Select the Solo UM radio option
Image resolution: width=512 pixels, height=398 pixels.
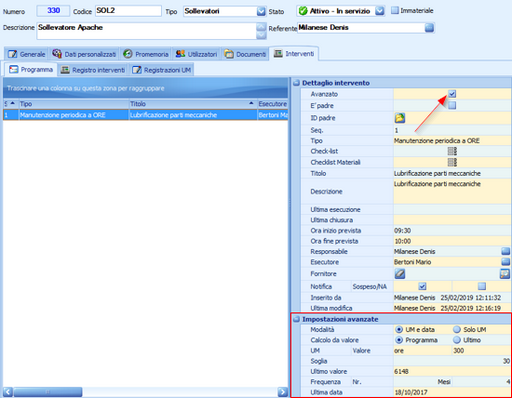tap(457, 329)
